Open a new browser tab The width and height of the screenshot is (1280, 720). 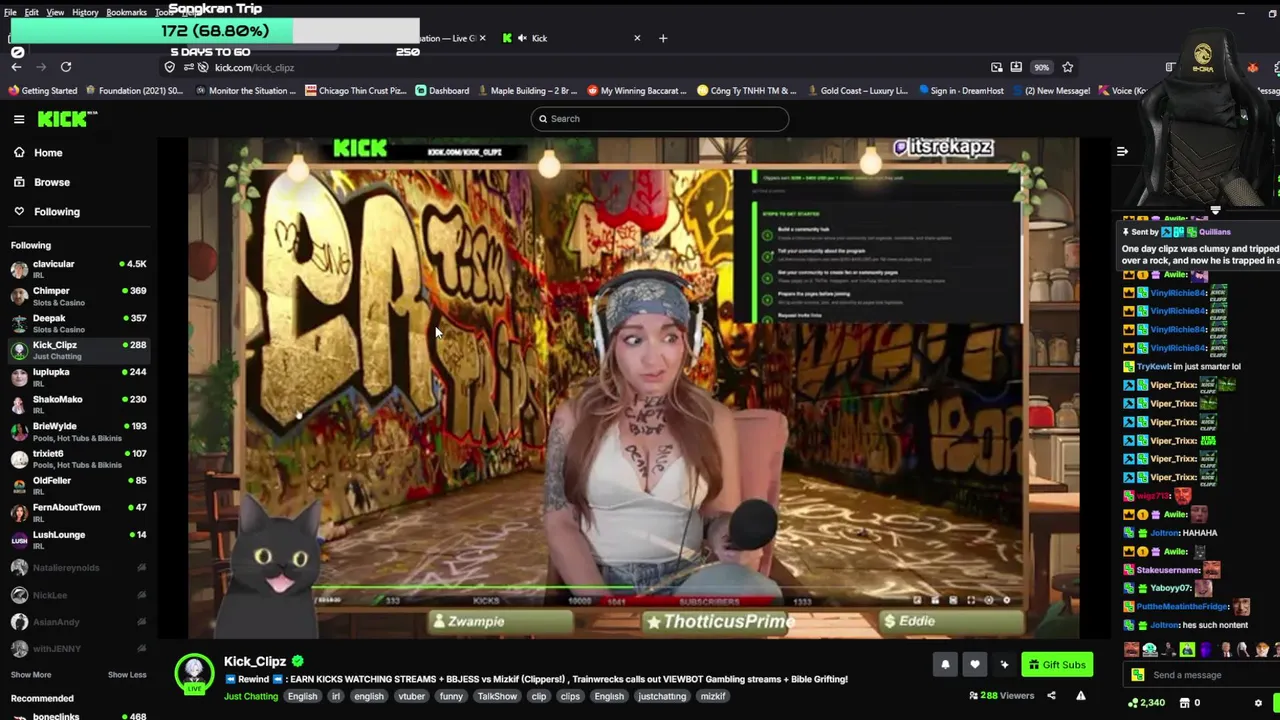[x=663, y=38]
